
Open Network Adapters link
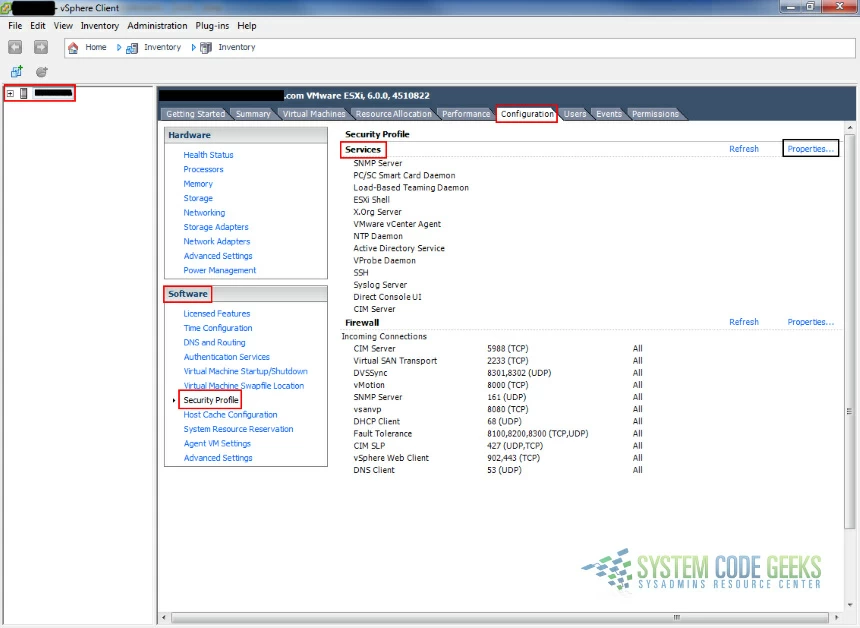pyautogui.click(x=217, y=241)
